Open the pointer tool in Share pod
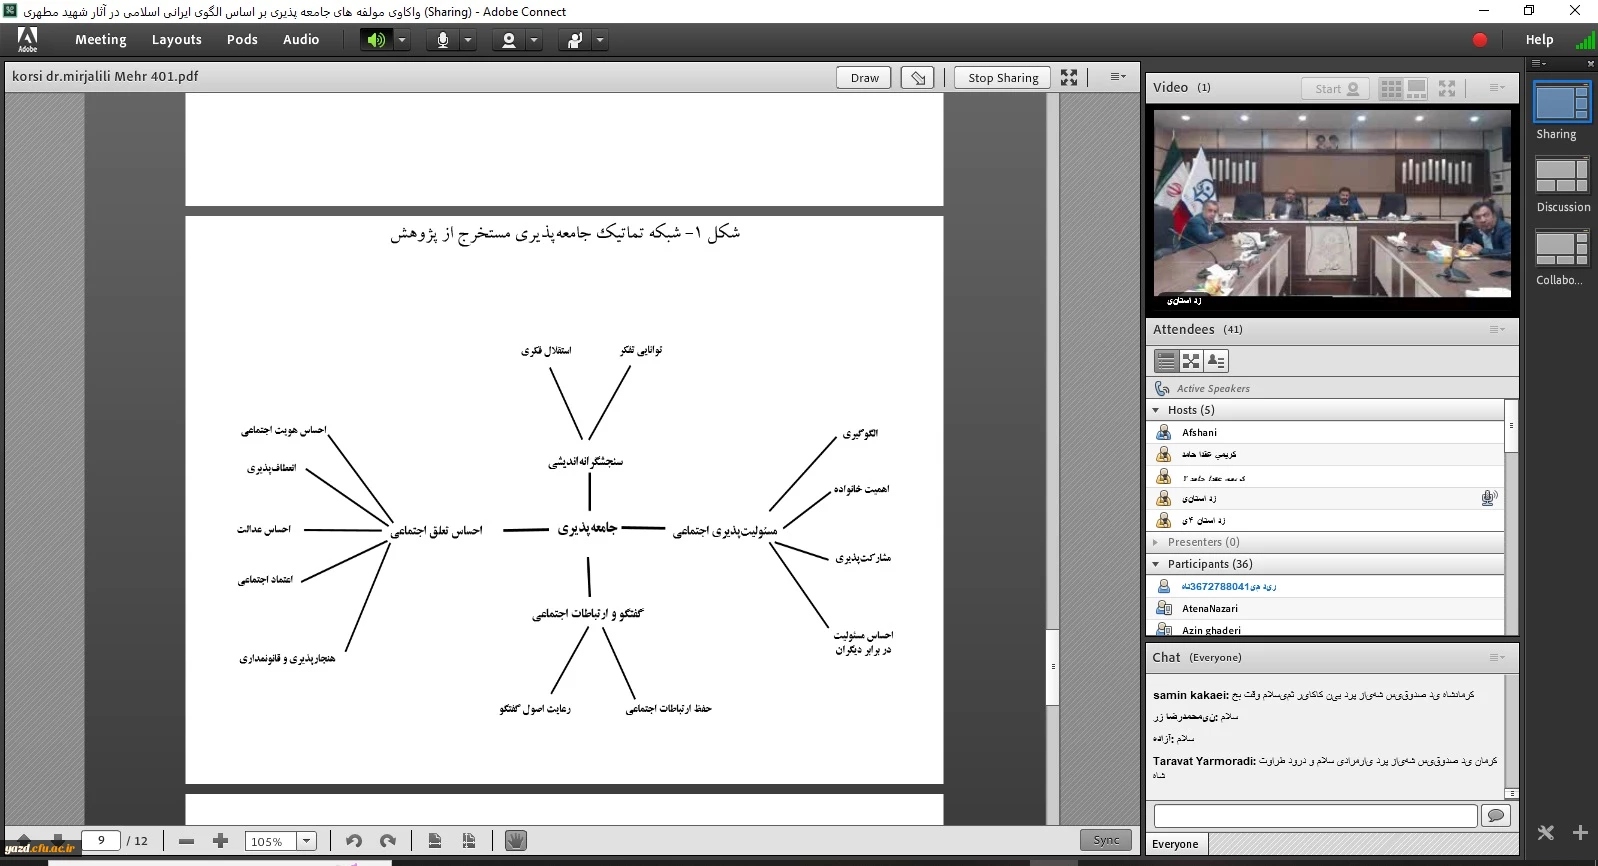 (x=918, y=78)
